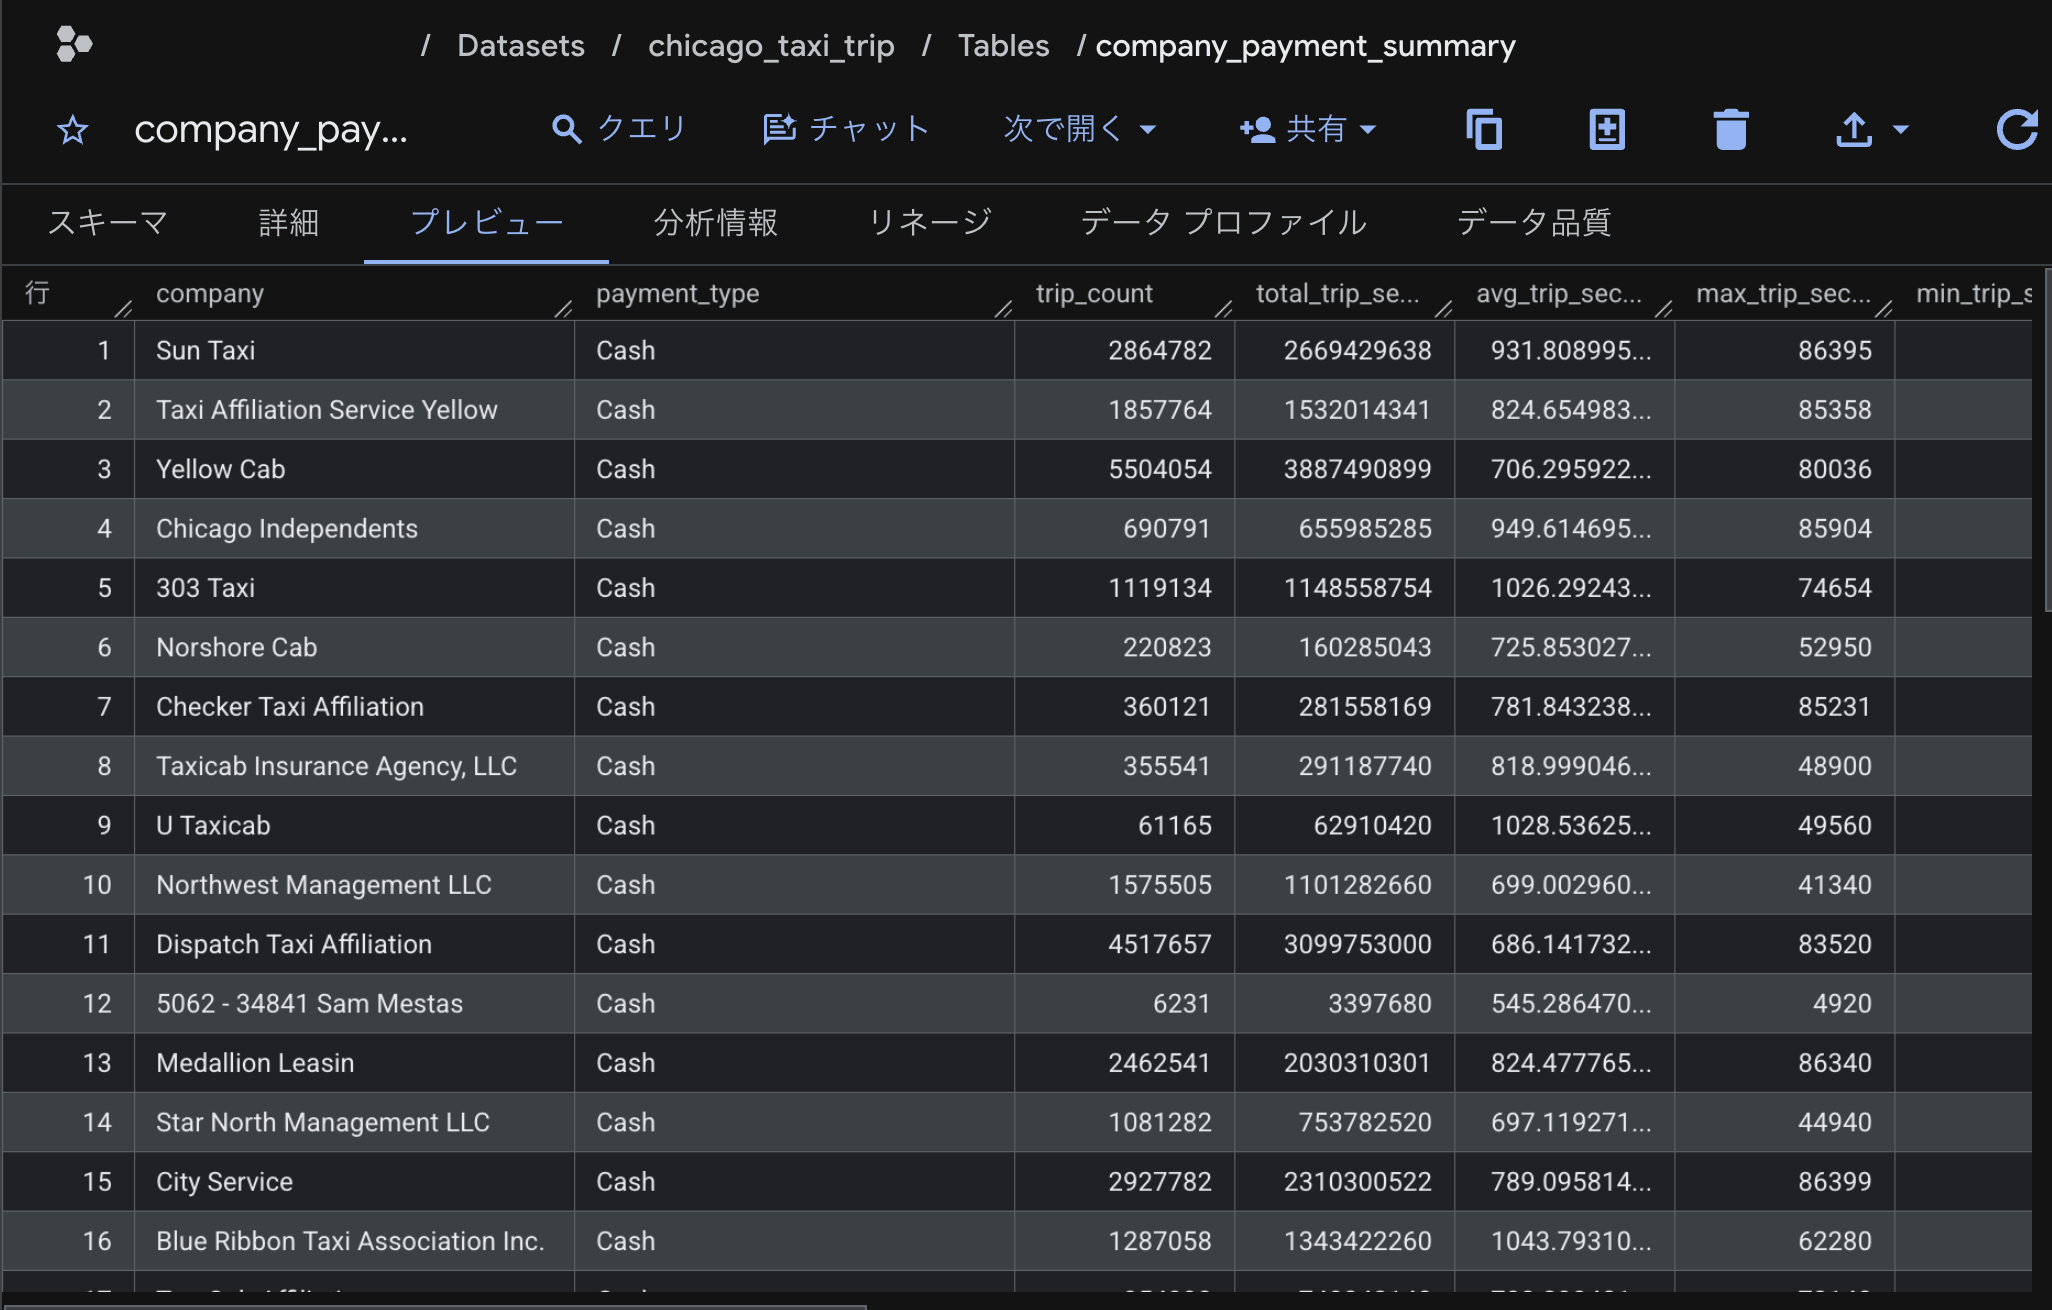Screen dimensions: 2052x1310
Task: Select 'Taxicab Insurance Agency, LLC' cell
Action: pyautogui.click(x=354, y=766)
